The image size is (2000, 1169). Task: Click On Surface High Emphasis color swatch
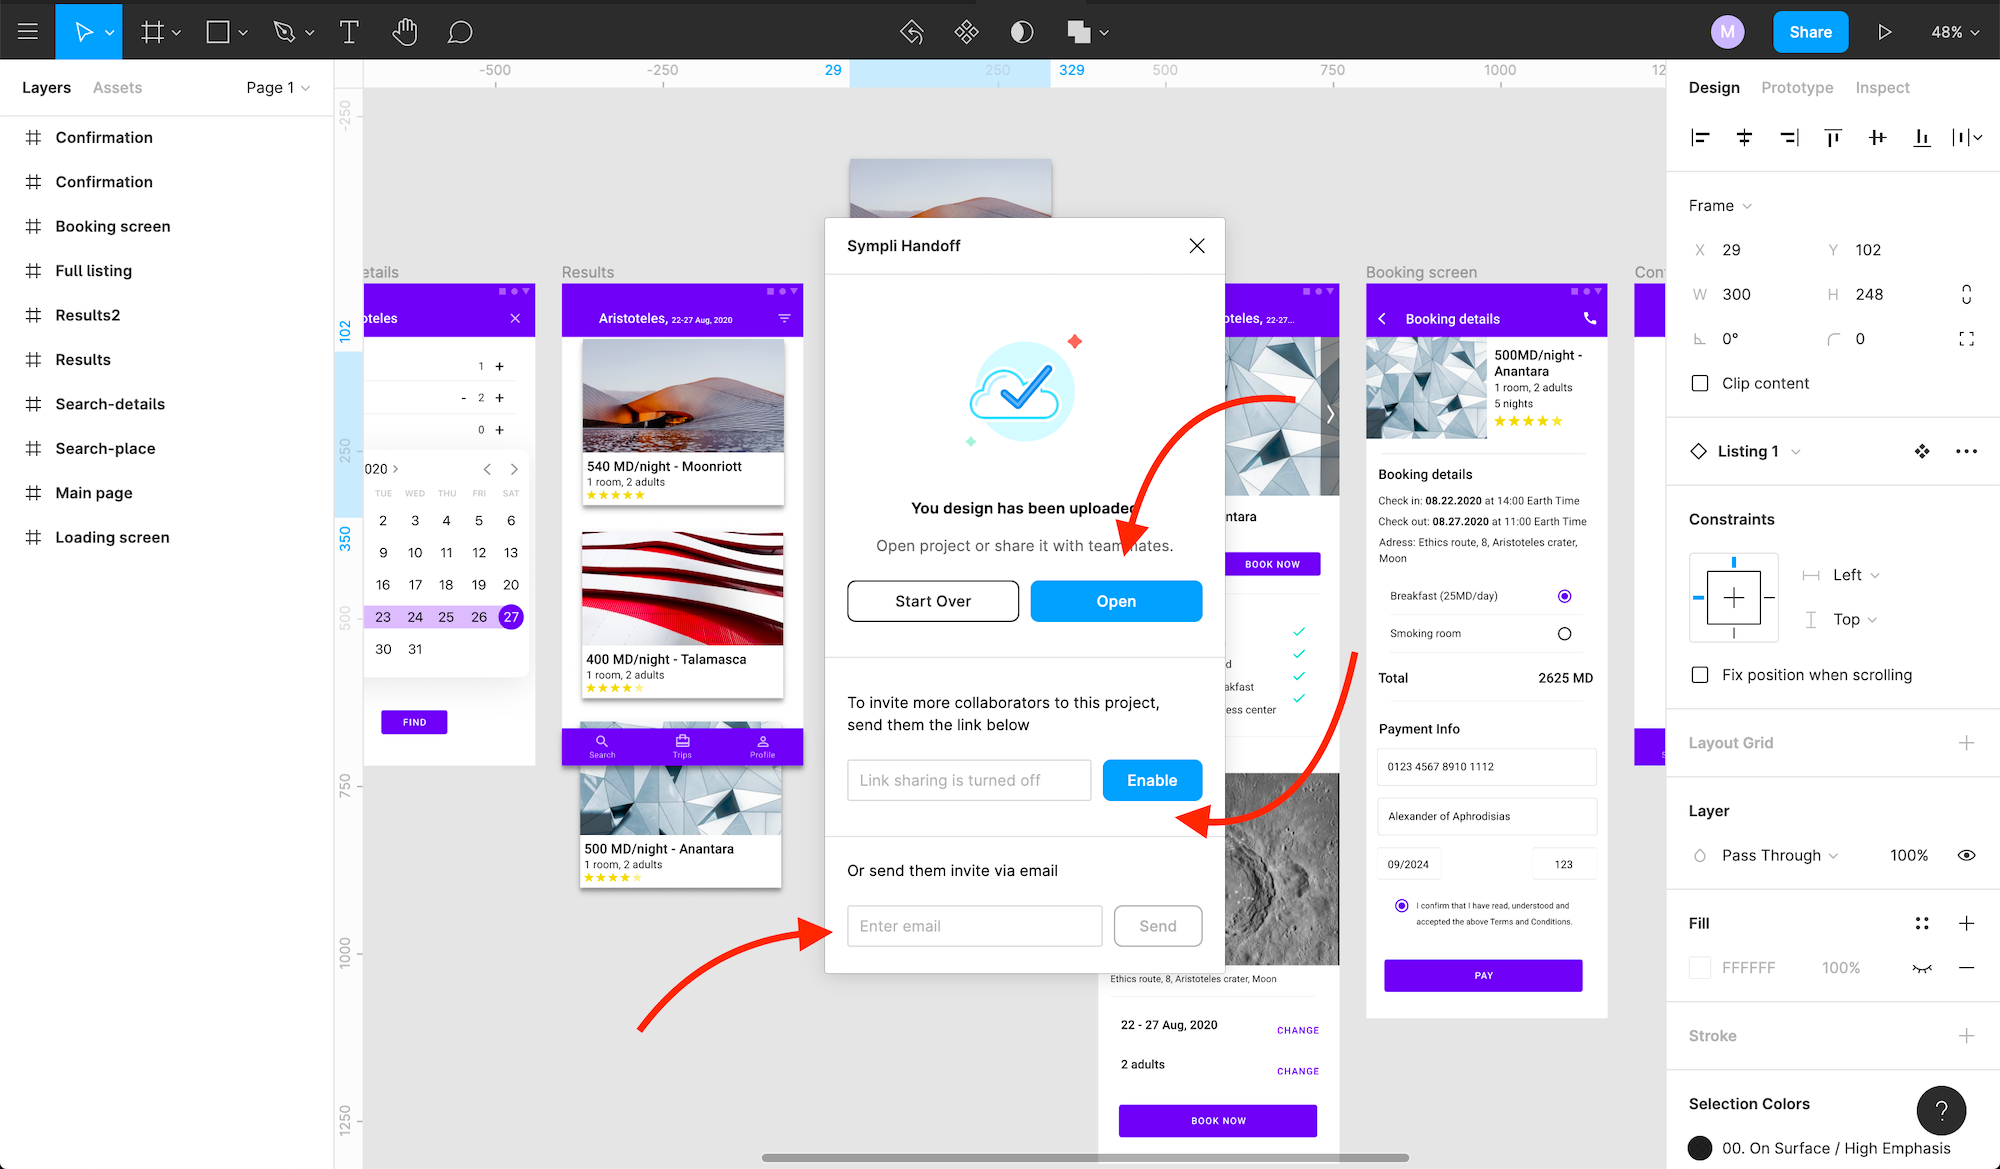(x=1700, y=1149)
